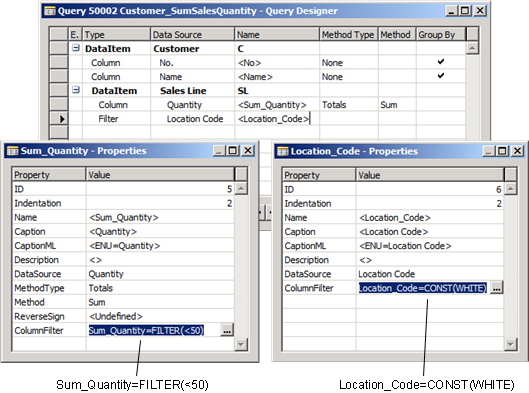
Task: Click the Type column header
Action: 117,34
